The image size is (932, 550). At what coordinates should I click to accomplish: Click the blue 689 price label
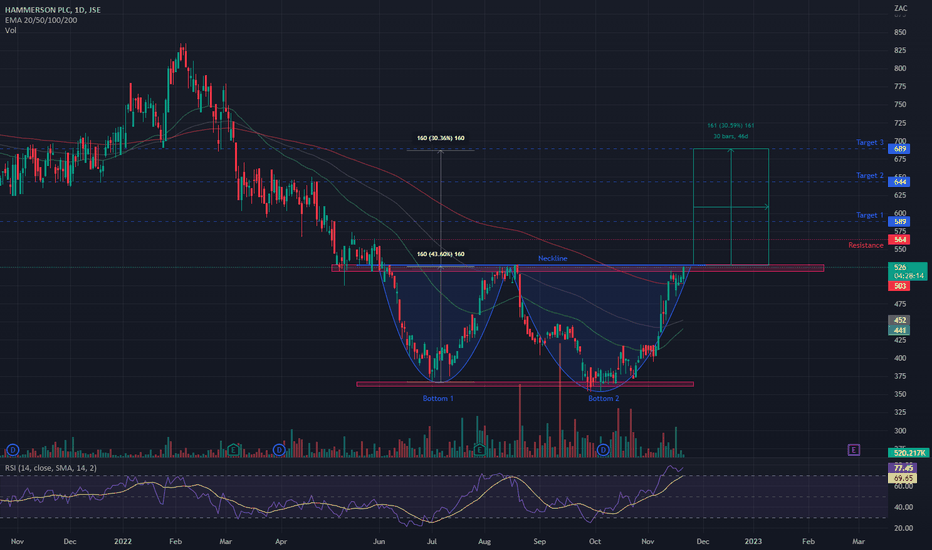click(899, 149)
